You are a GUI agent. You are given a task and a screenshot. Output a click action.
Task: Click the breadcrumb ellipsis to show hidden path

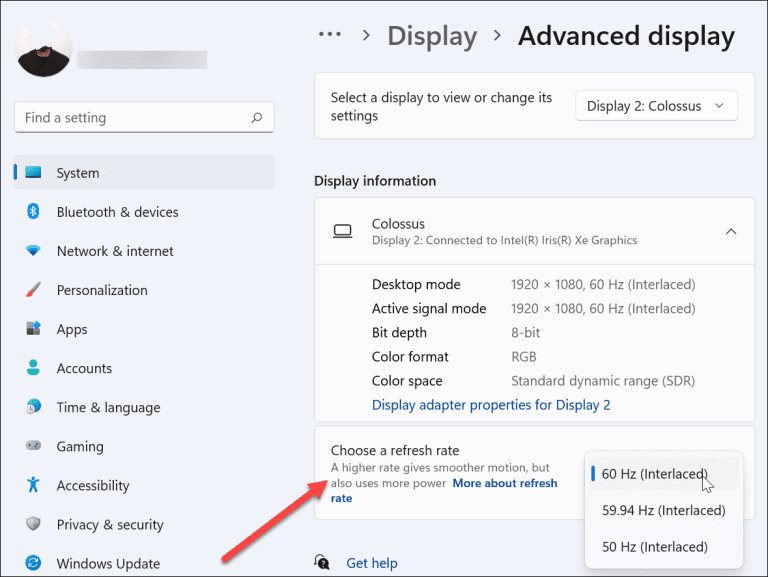point(330,34)
